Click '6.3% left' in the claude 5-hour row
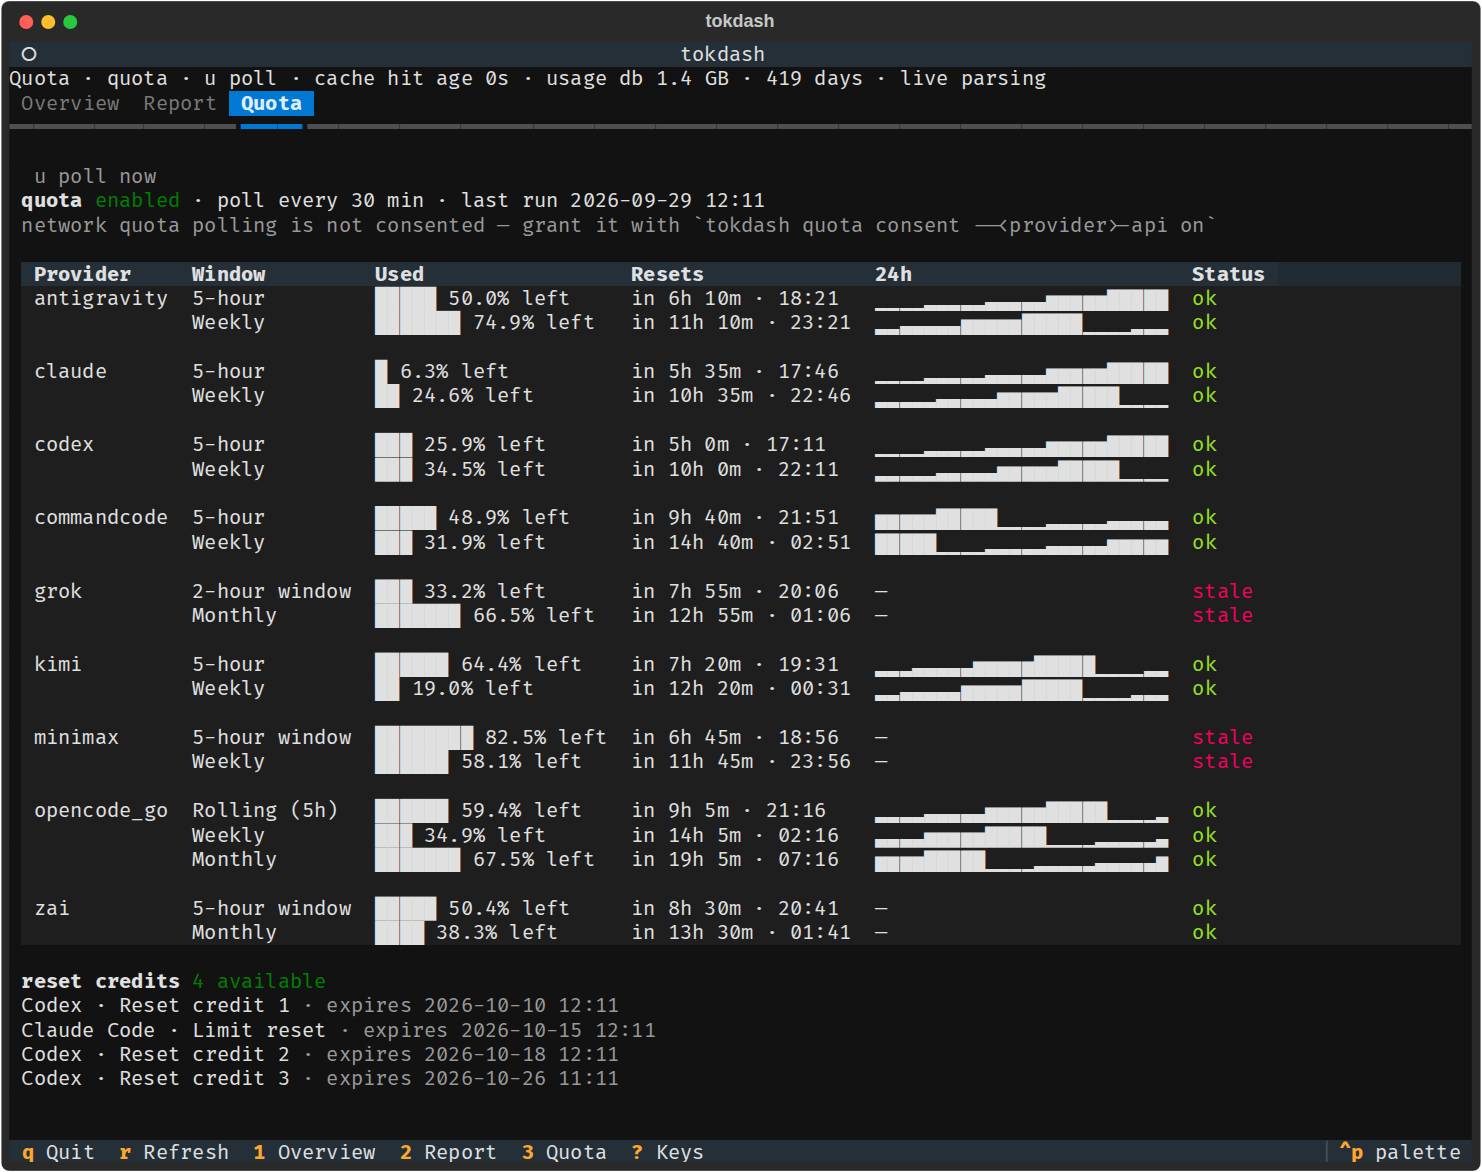The image size is (1482, 1172). [x=454, y=371]
